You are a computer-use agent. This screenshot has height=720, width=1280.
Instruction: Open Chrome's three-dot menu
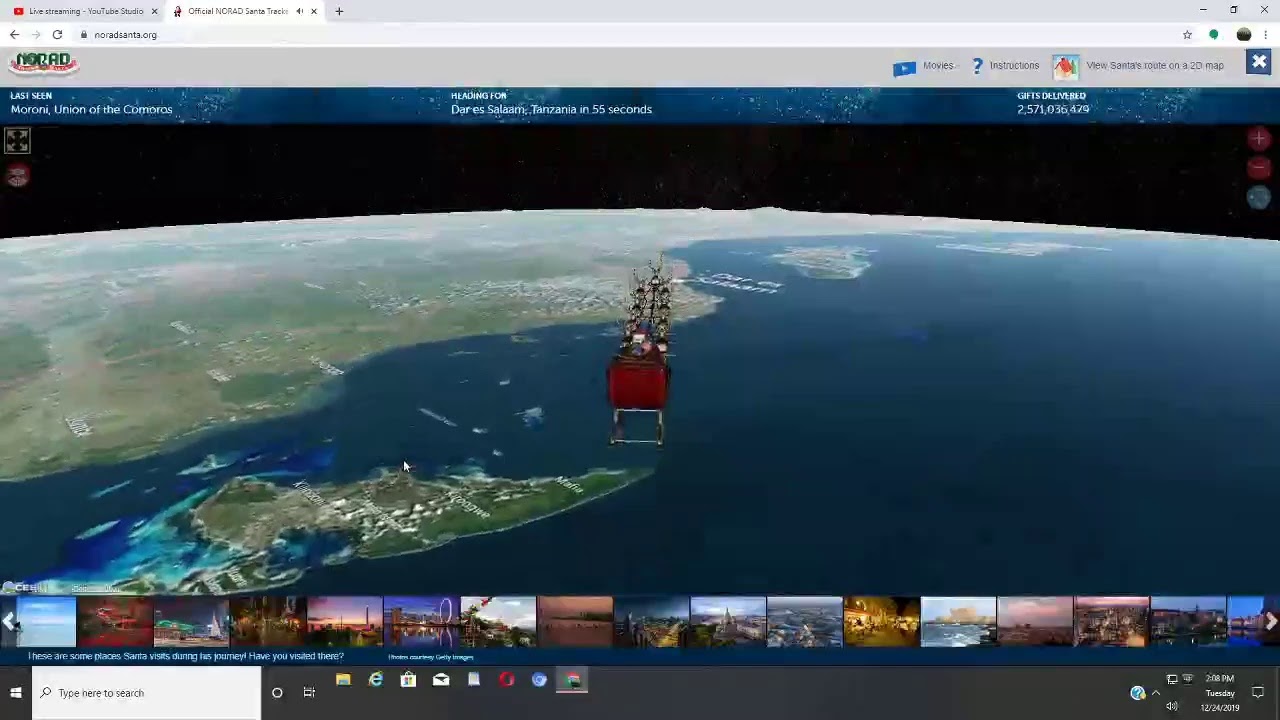click(1266, 35)
